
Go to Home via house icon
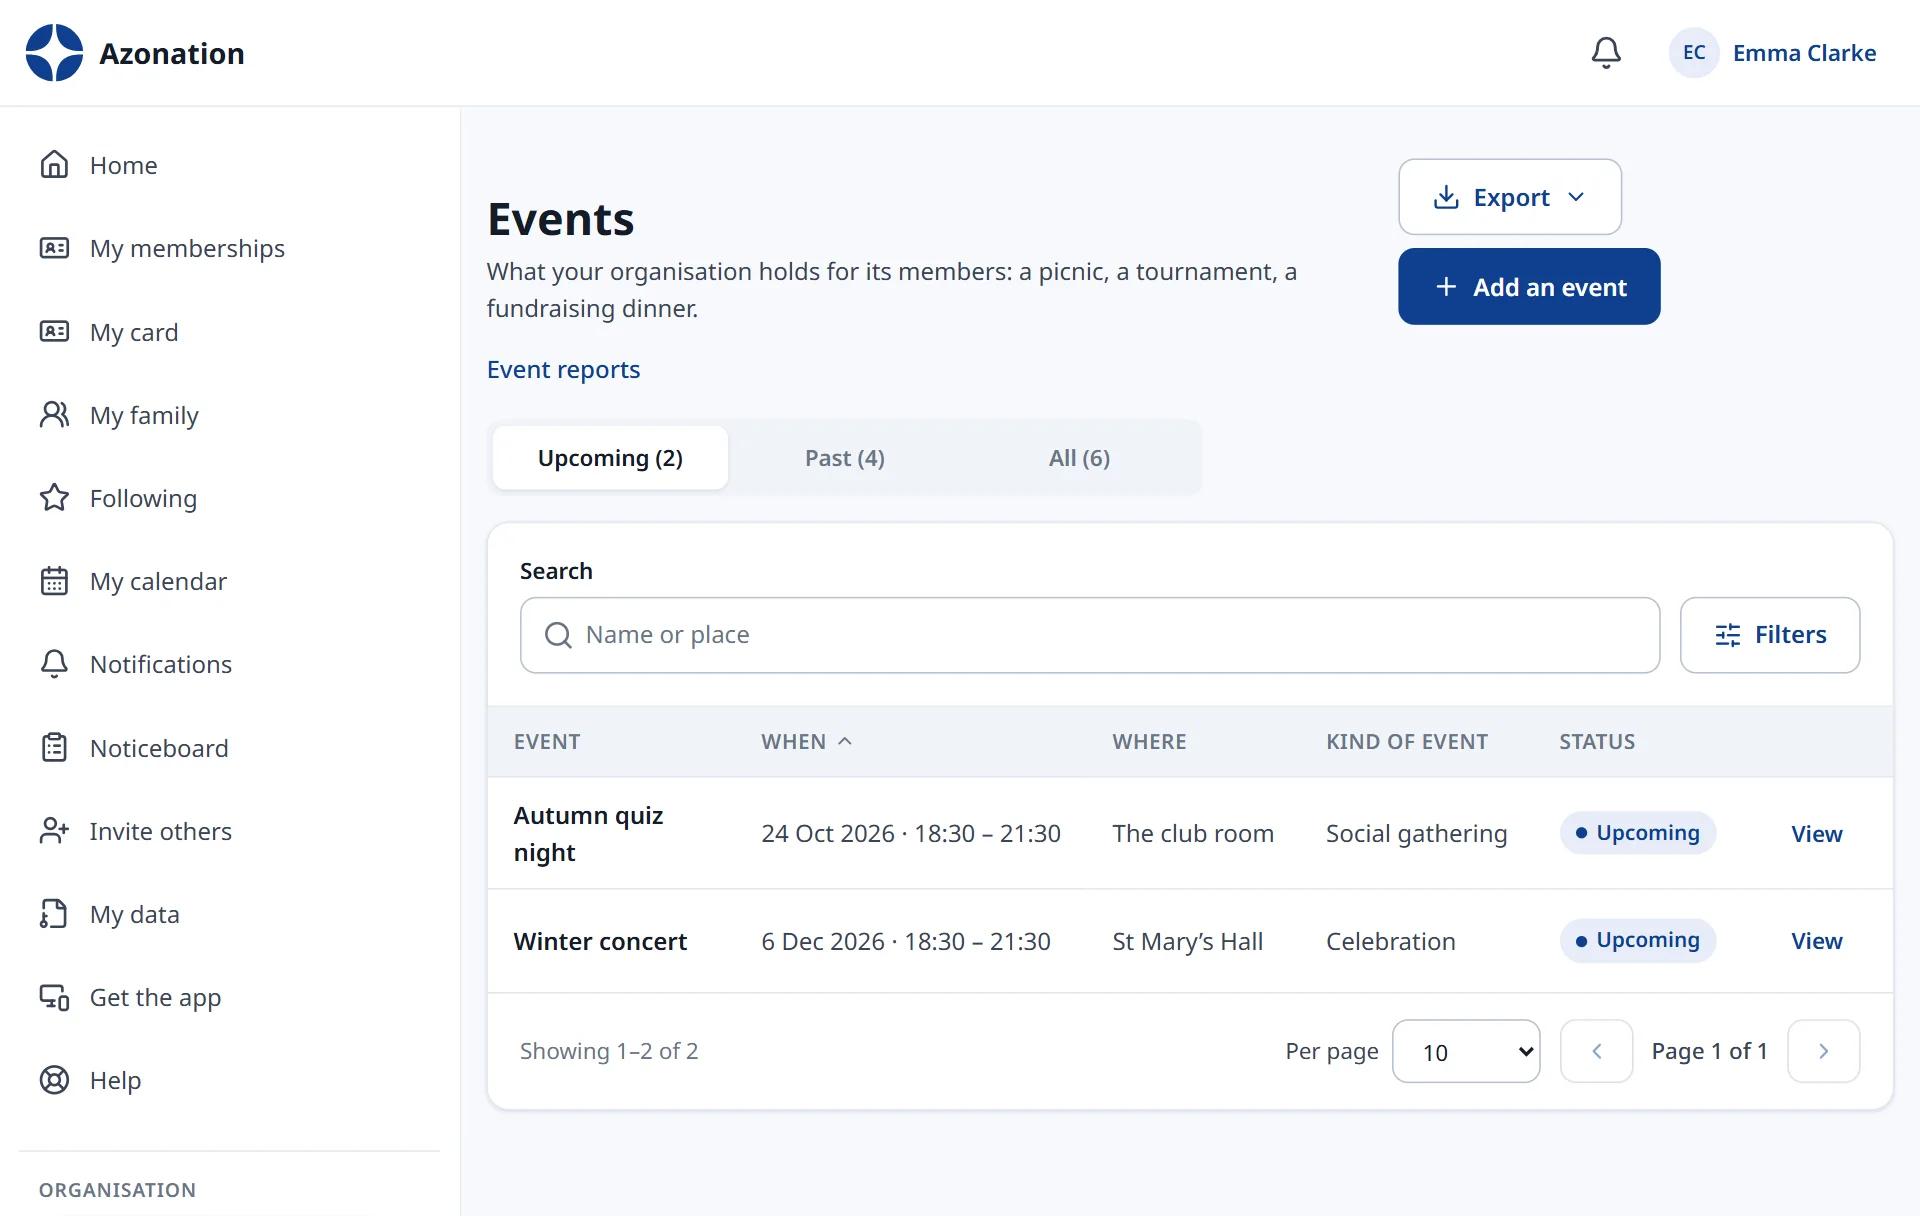click(54, 165)
